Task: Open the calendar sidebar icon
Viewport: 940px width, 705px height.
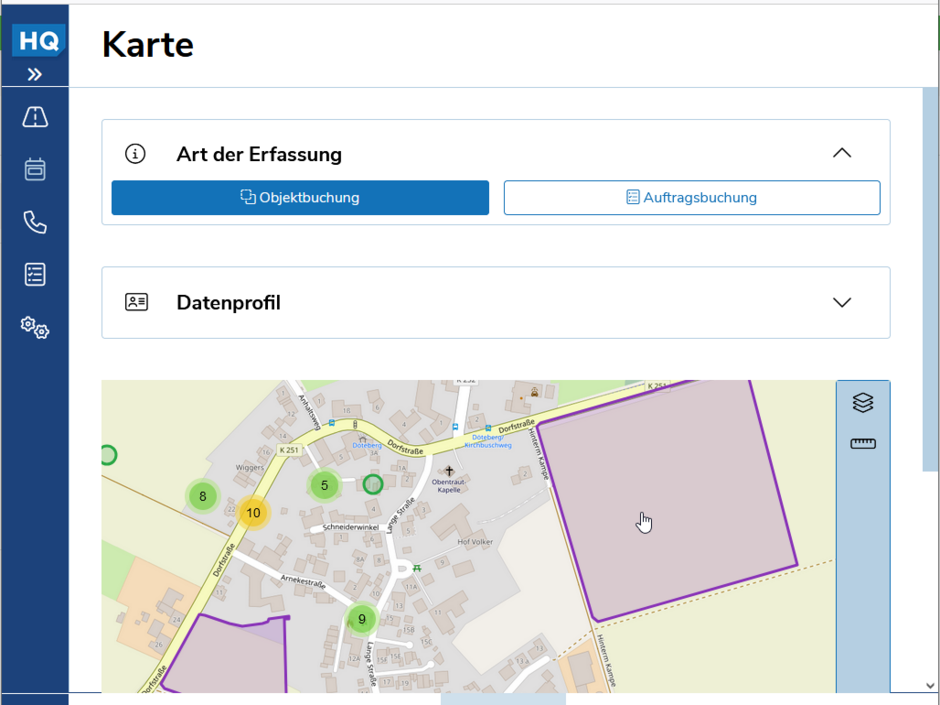Action: (35, 169)
